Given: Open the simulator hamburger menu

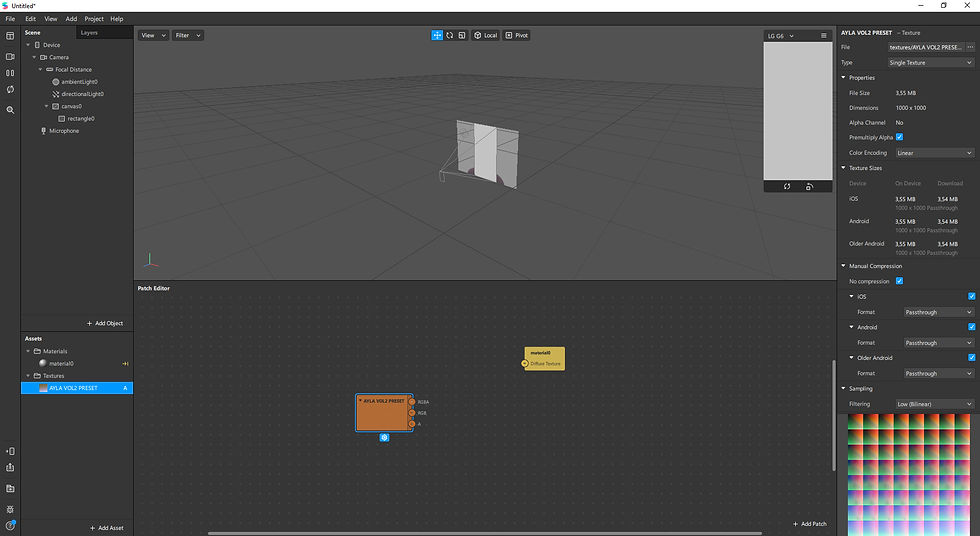Looking at the screenshot, I should [824, 36].
